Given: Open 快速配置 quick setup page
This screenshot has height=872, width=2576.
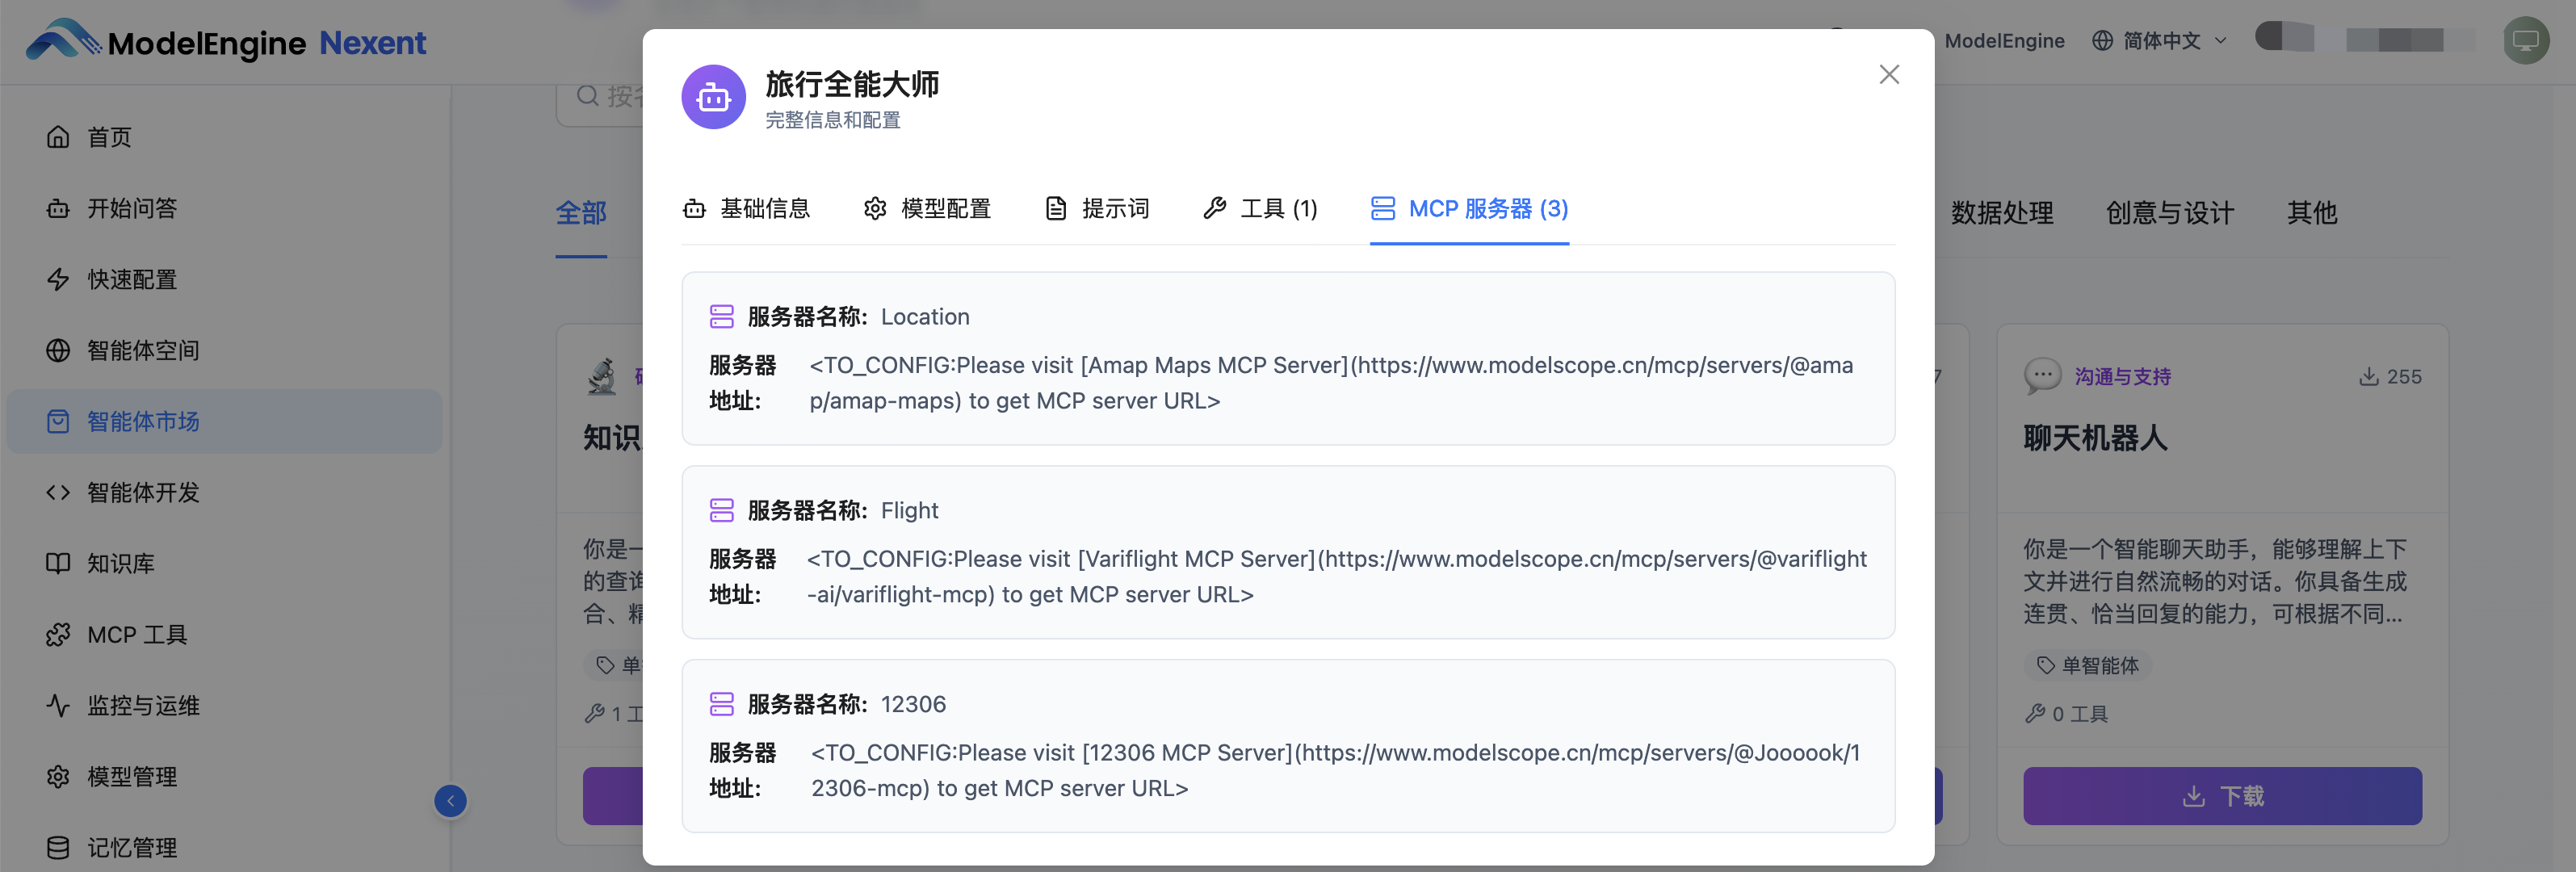Looking at the screenshot, I should click(131, 279).
